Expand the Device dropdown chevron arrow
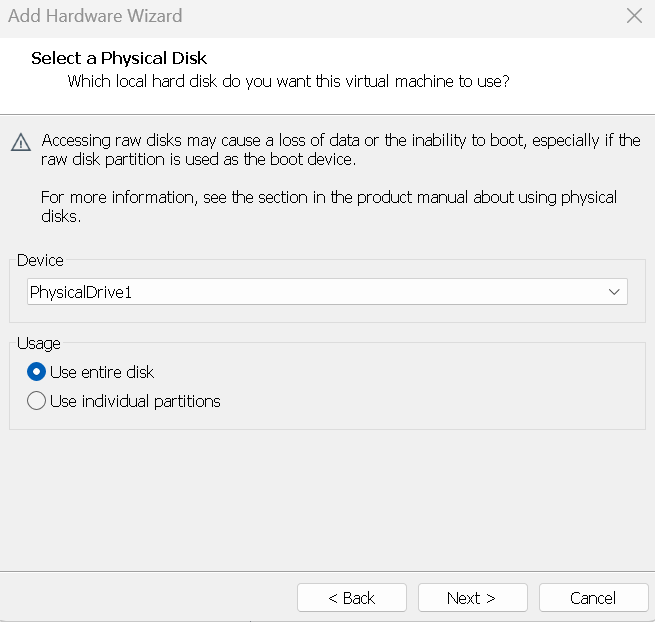The image size is (655, 622). coord(614,292)
